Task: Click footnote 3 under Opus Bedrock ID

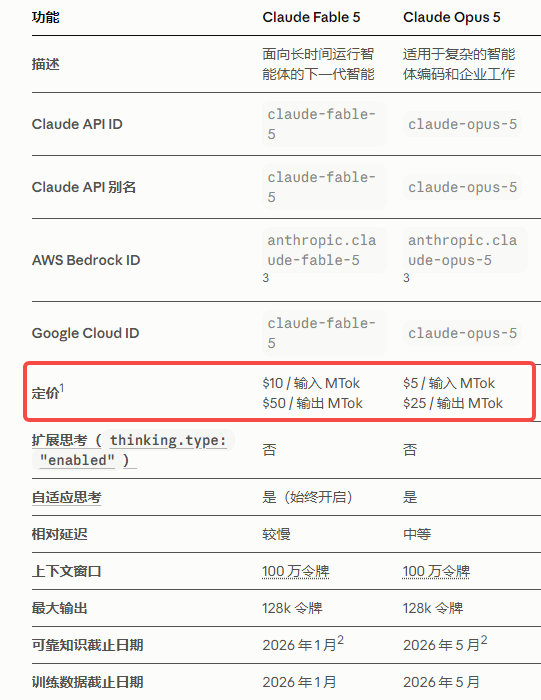Action: [406, 278]
